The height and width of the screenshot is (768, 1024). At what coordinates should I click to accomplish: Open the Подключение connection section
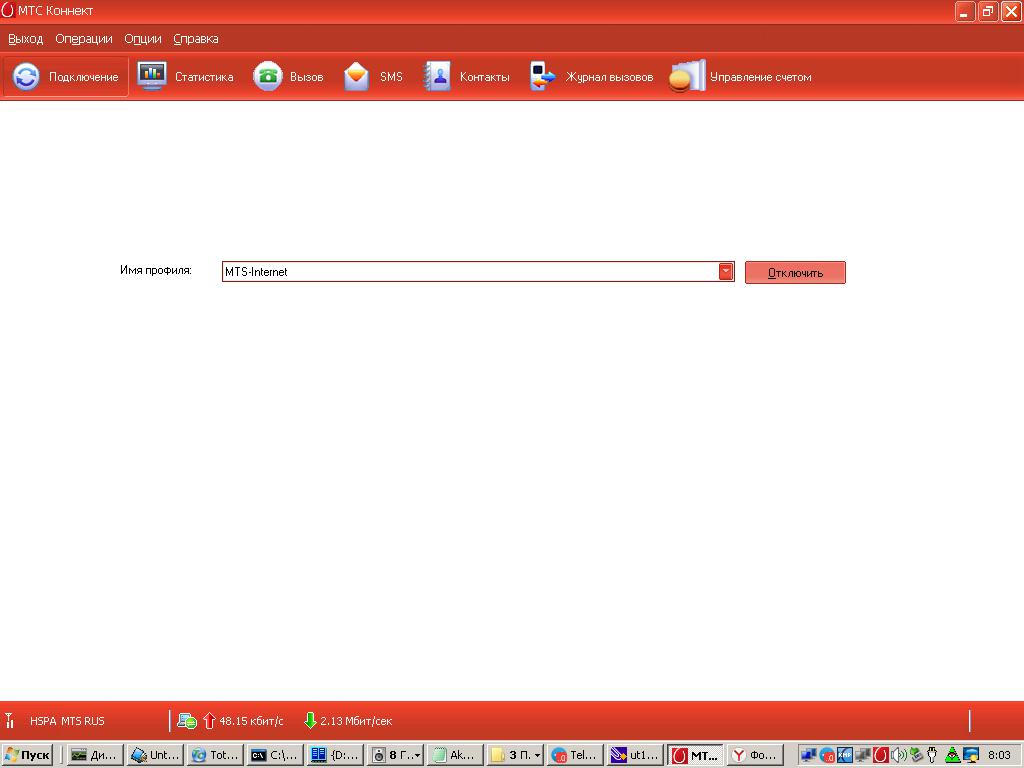(x=66, y=77)
